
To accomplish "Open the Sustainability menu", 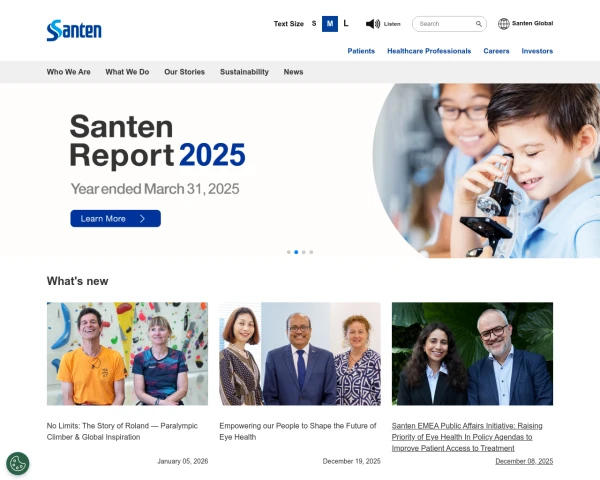I will click(244, 72).
